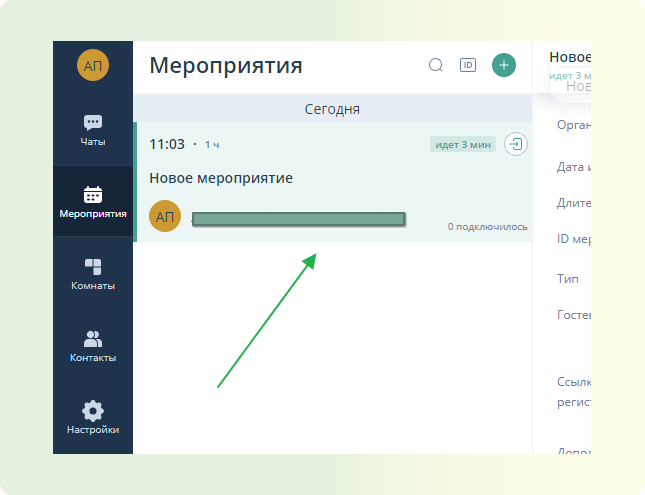Screen dimensions: 645x495
Task: Open the Чаты section in sidebar
Action: click(93, 129)
